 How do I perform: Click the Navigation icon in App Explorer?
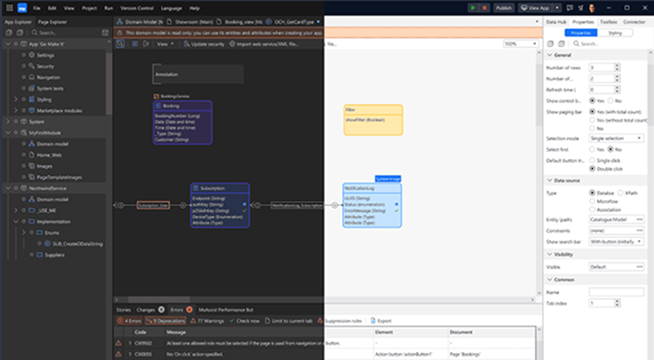pyautogui.click(x=32, y=77)
